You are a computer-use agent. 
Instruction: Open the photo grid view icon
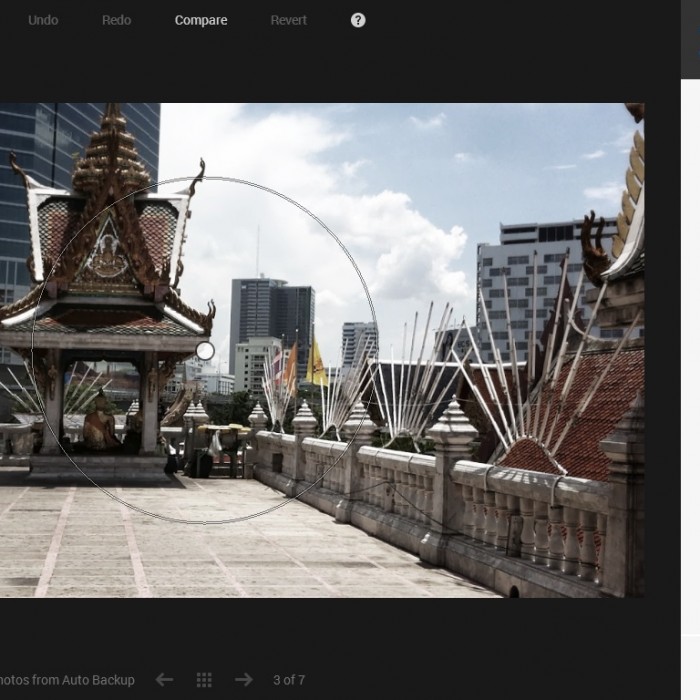(x=204, y=680)
